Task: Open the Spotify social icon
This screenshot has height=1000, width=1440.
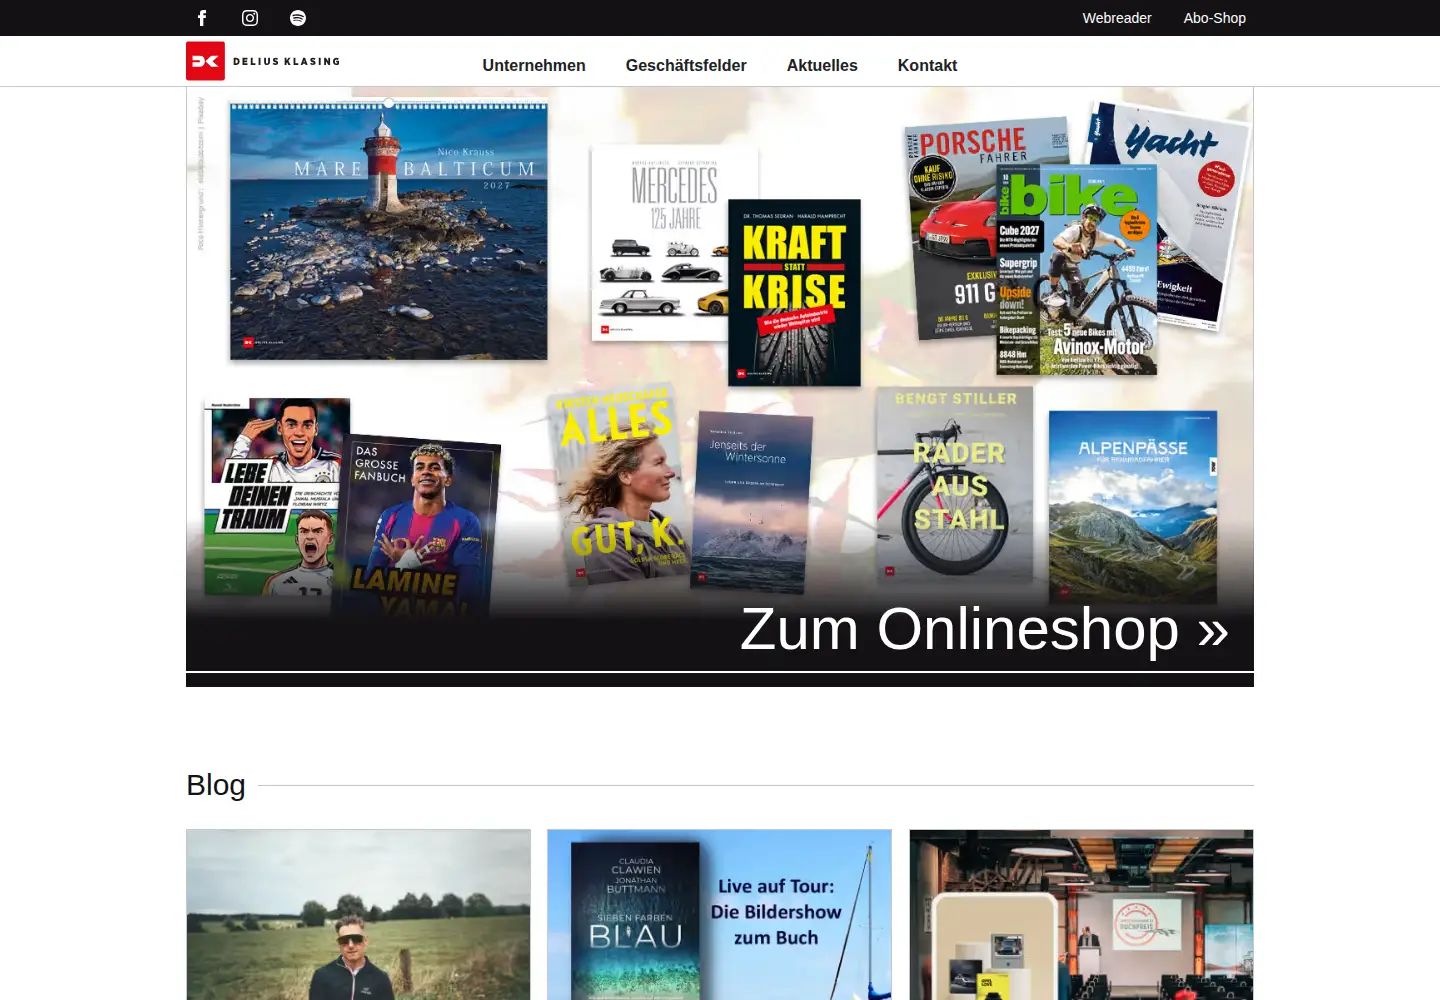Action: point(298,18)
